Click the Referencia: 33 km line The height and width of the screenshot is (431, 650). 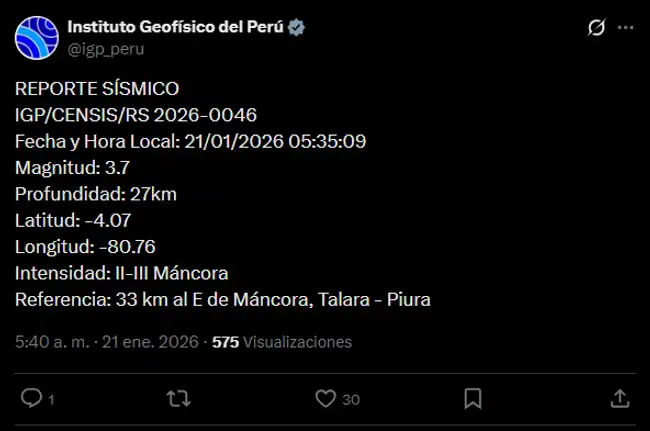pyautogui.click(x=222, y=298)
